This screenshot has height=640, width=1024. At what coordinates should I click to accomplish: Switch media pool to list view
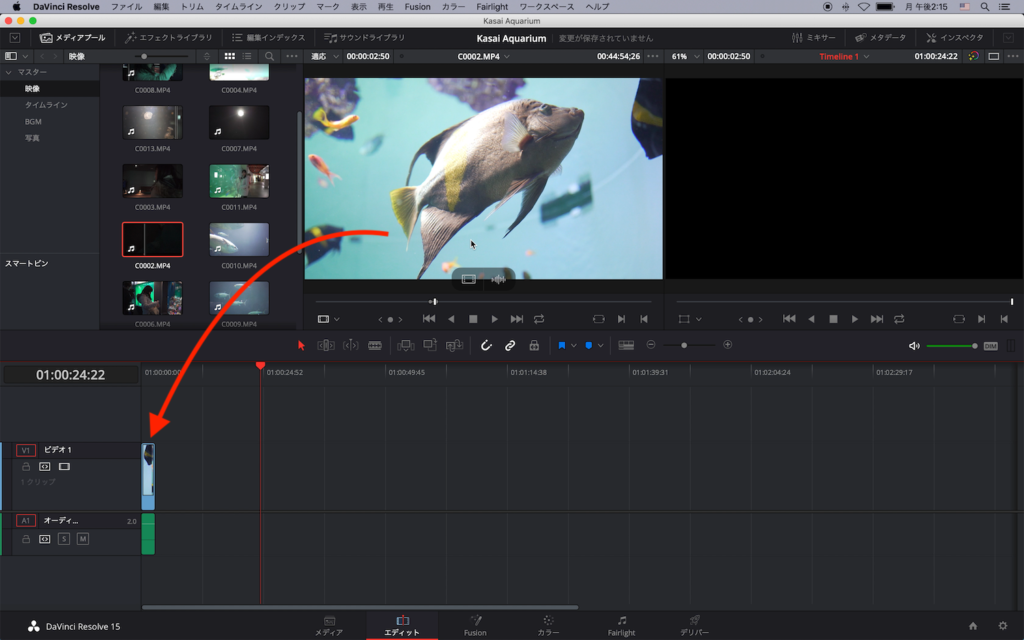coord(247,56)
